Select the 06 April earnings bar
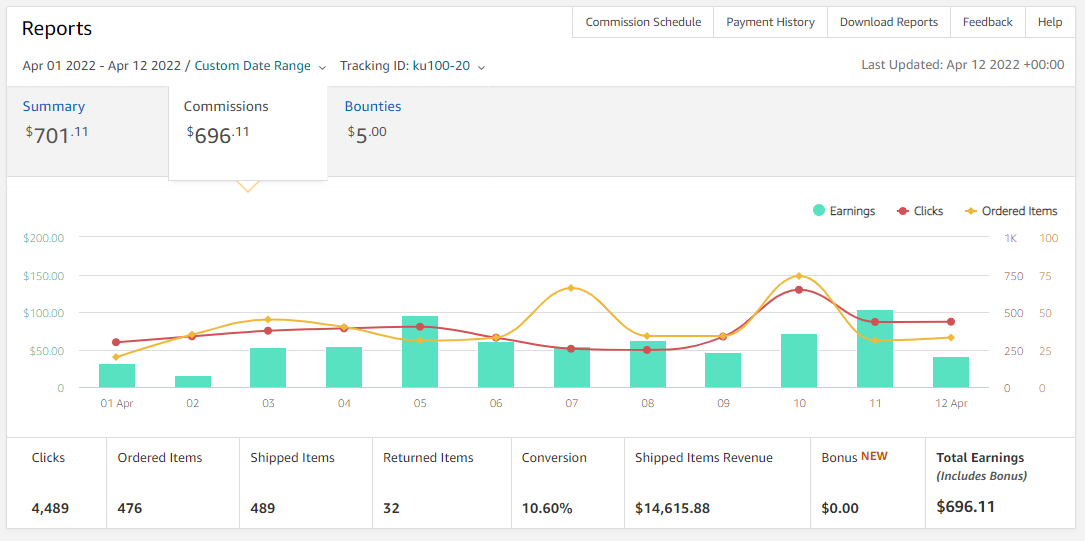The width and height of the screenshot is (1085, 541). coord(496,365)
